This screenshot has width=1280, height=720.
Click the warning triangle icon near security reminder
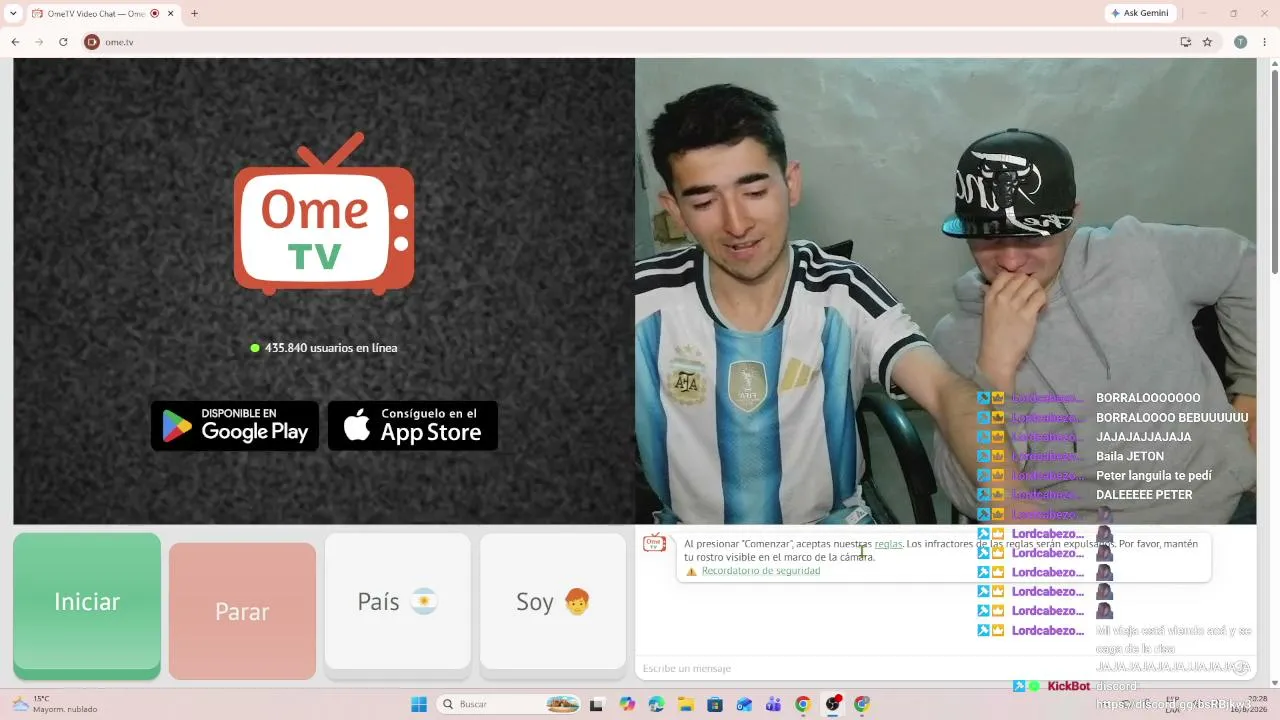[x=691, y=572]
